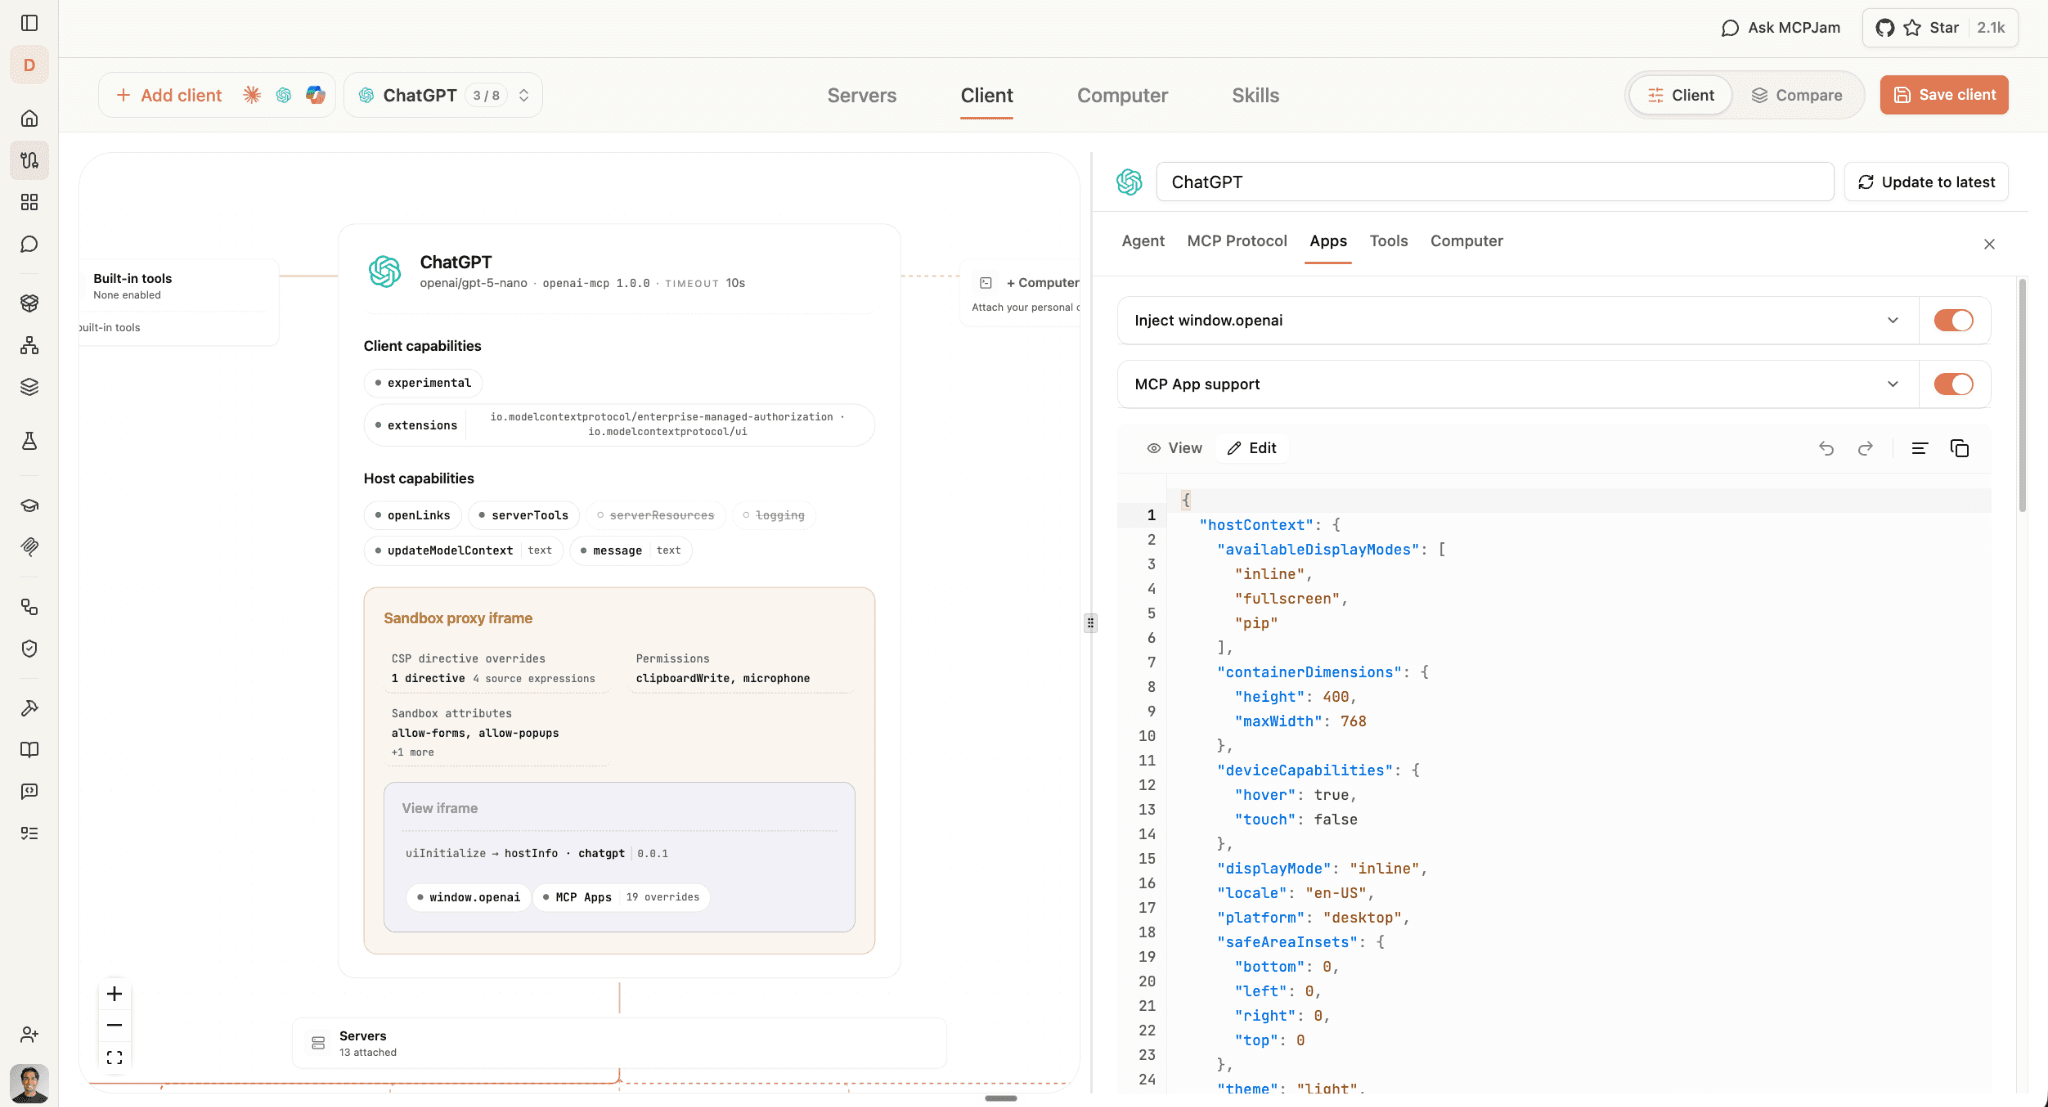Select the Copilot client icon
This screenshot has width=2048, height=1107.
(x=316, y=95)
